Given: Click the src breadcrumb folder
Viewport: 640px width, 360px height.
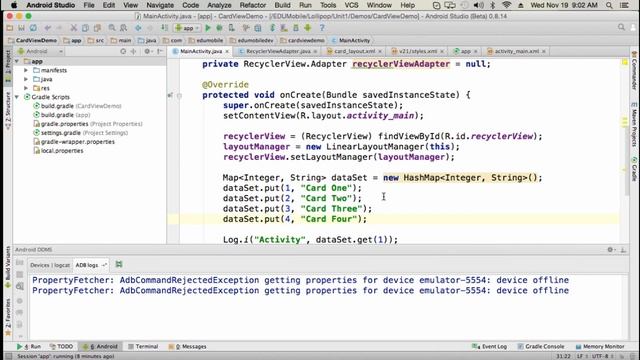Looking at the screenshot, I should [96, 40].
